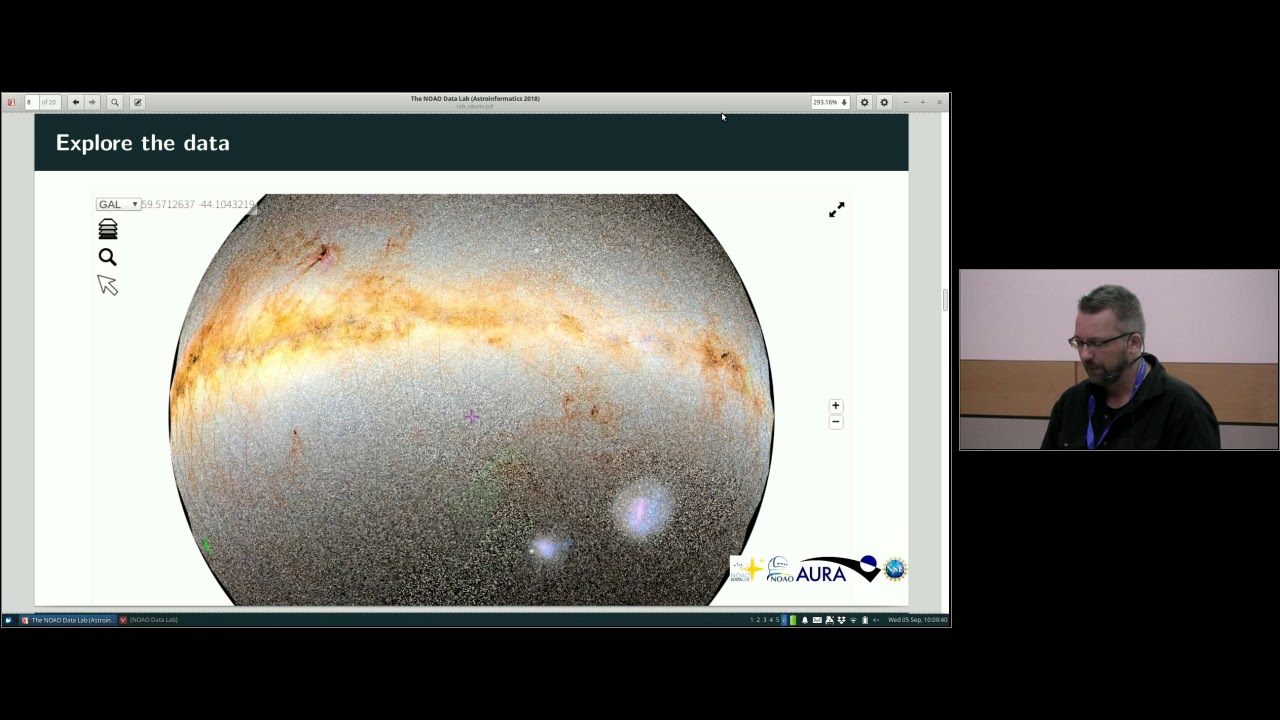Click the Small Magellanic Cloud blob
Viewport: 1280px width, 720px height.
pyautogui.click(x=546, y=547)
